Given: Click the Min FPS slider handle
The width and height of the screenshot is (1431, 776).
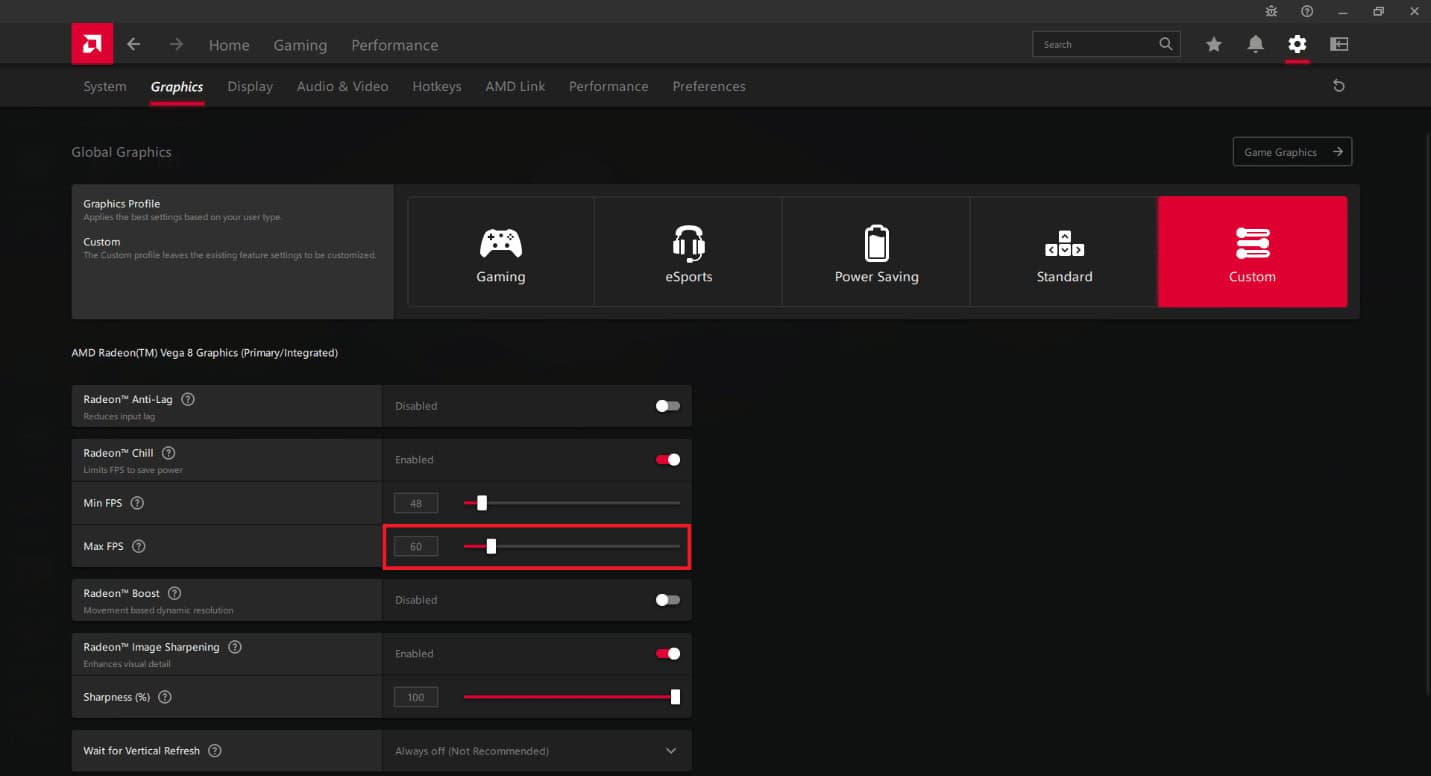Looking at the screenshot, I should tap(482, 503).
